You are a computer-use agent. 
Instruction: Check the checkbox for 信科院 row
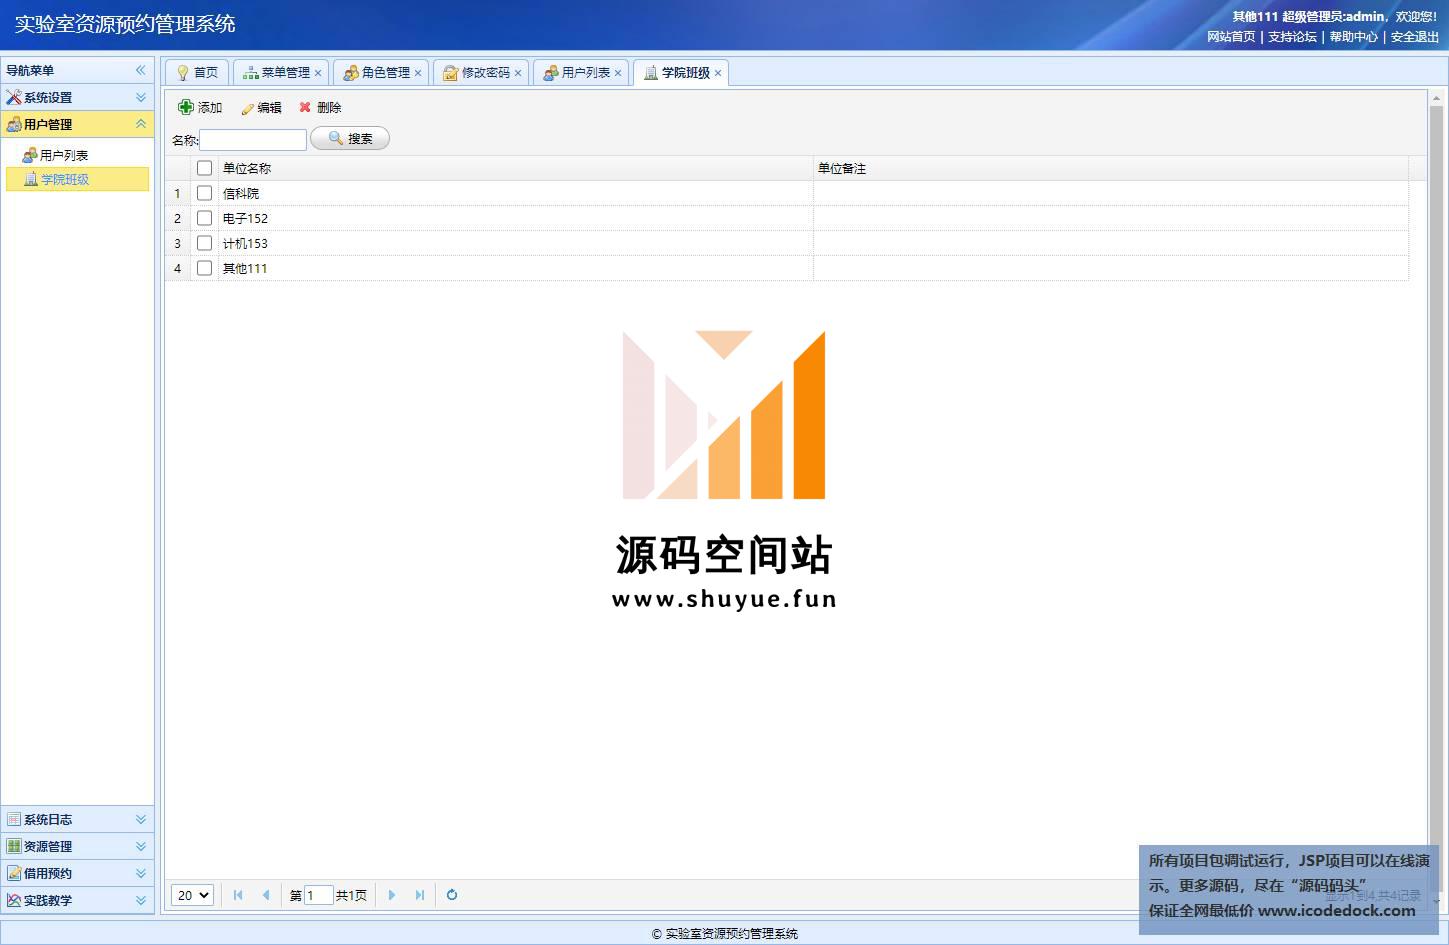pyautogui.click(x=205, y=193)
